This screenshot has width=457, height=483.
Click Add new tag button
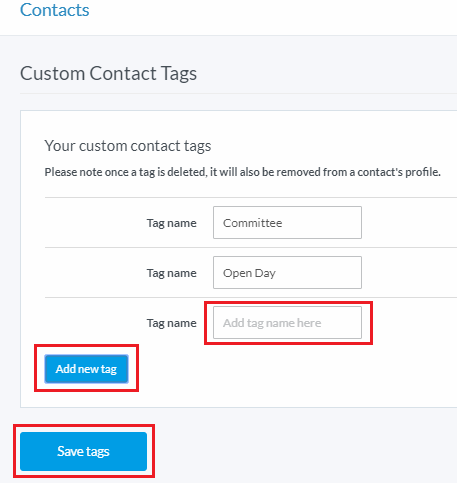[x=86, y=369]
